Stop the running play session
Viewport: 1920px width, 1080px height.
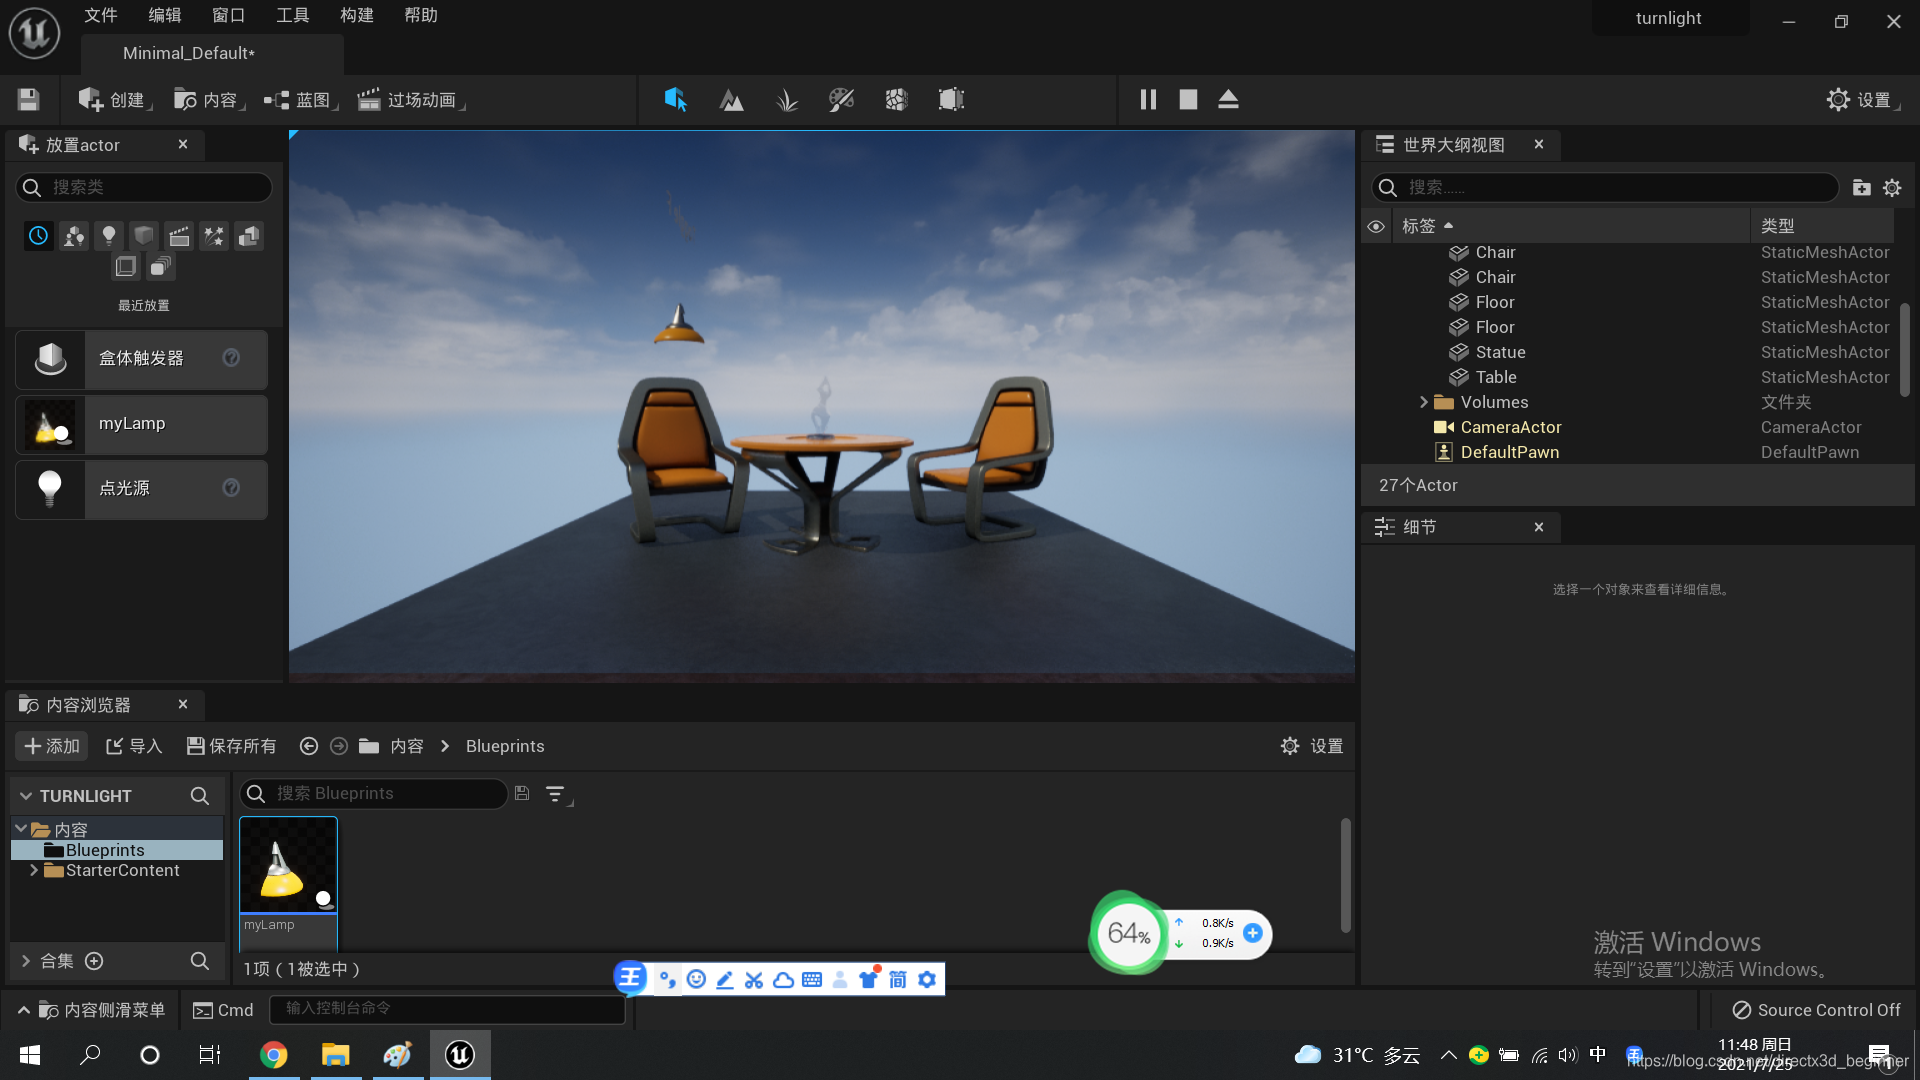pyautogui.click(x=1188, y=99)
